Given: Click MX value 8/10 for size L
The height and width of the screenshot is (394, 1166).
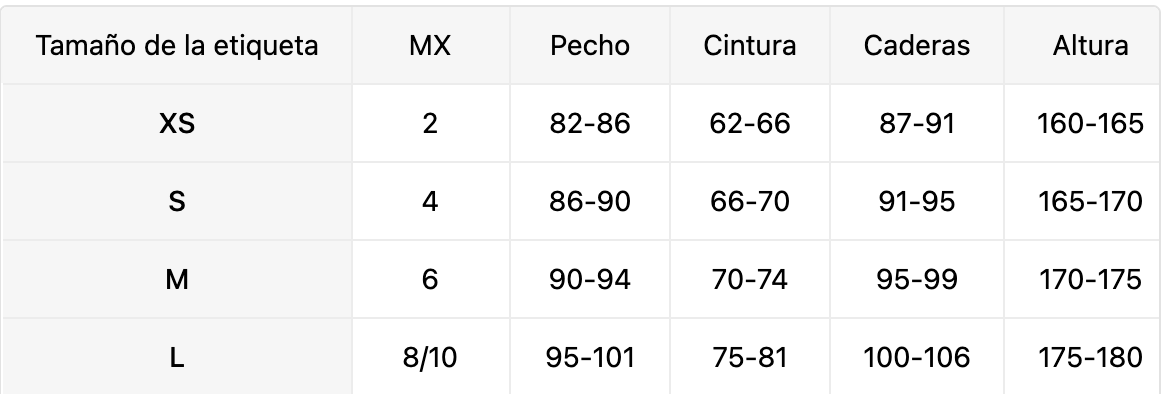Looking at the screenshot, I should [430, 358].
